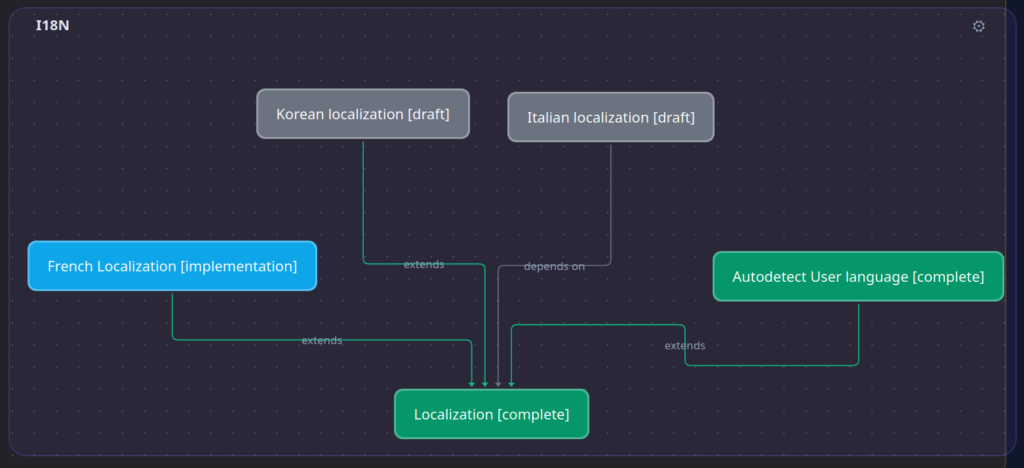Select the Italian localization [draft] node
The width and height of the screenshot is (1024, 468).
610,117
